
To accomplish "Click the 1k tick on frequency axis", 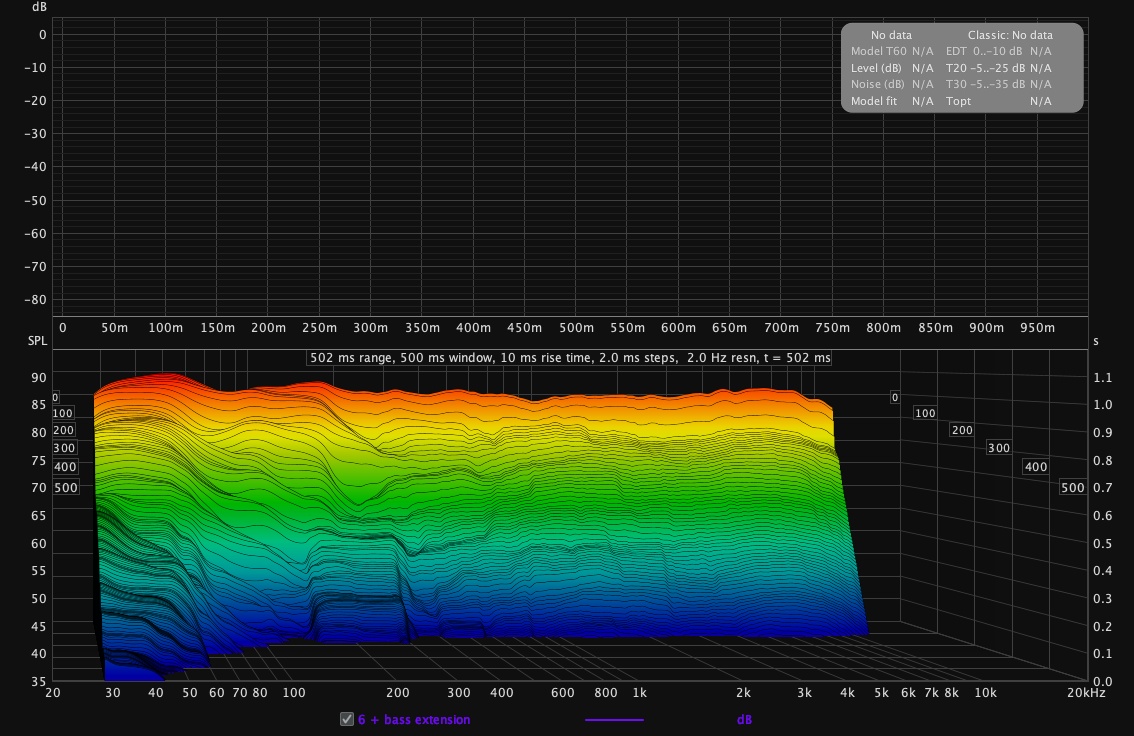I will (639, 692).
